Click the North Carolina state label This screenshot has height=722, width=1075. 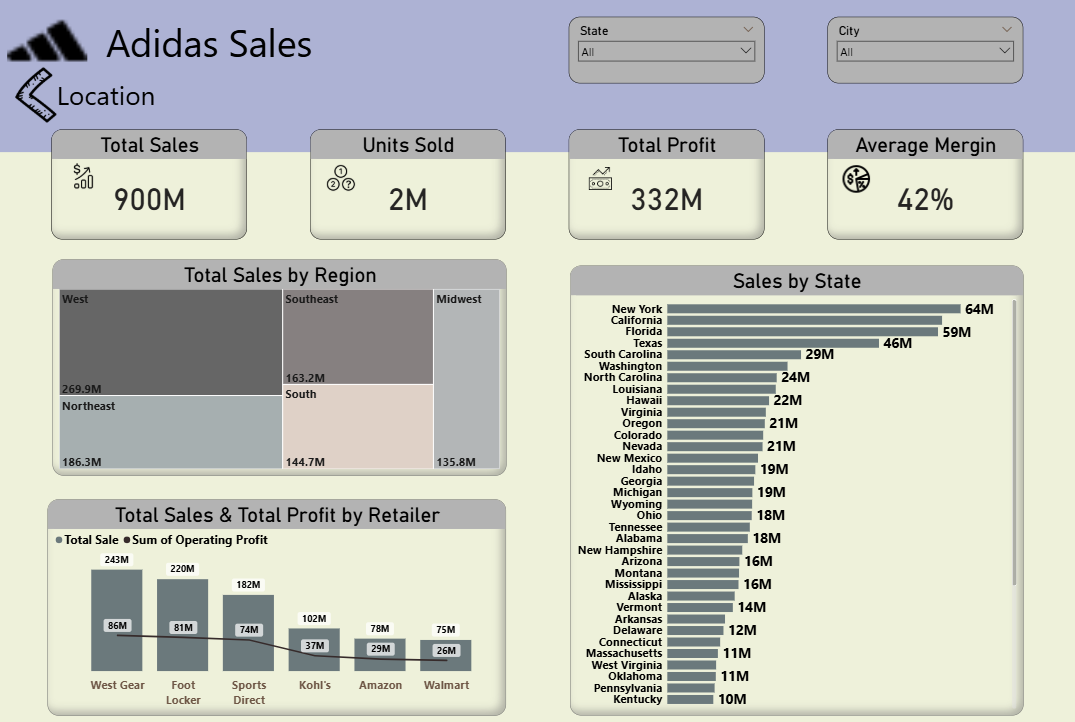pyautogui.click(x=623, y=377)
